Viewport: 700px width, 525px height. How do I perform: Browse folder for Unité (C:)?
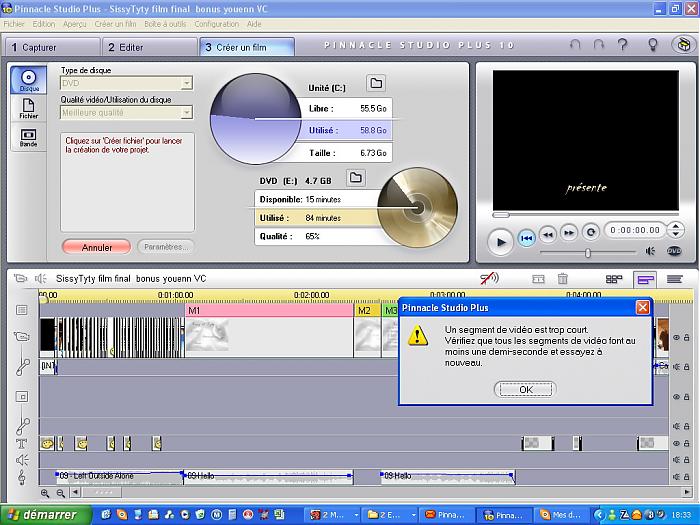point(376,83)
